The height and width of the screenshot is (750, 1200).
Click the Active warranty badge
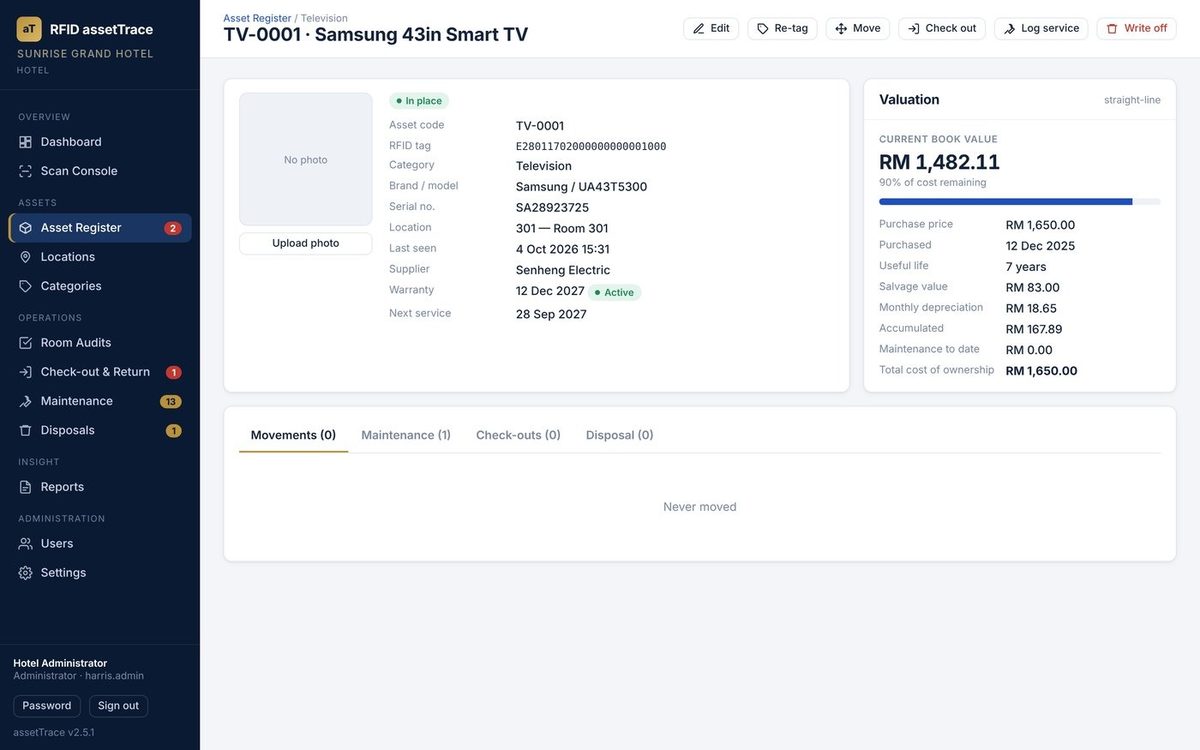tap(615, 293)
